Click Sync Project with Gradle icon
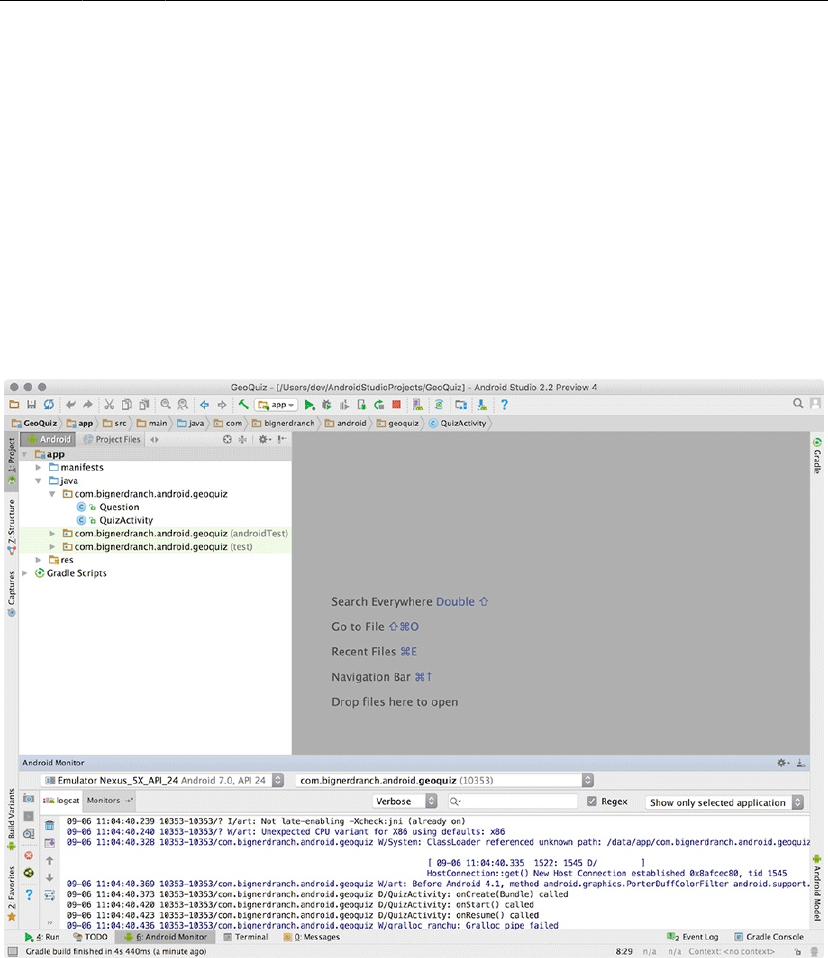The height and width of the screenshot is (958, 828). [439, 404]
